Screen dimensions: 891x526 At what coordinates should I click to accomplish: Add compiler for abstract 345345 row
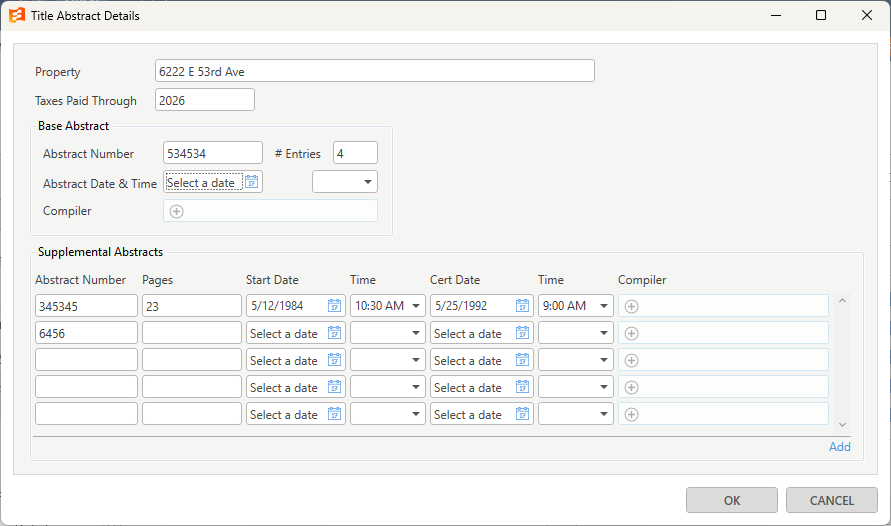(631, 306)
